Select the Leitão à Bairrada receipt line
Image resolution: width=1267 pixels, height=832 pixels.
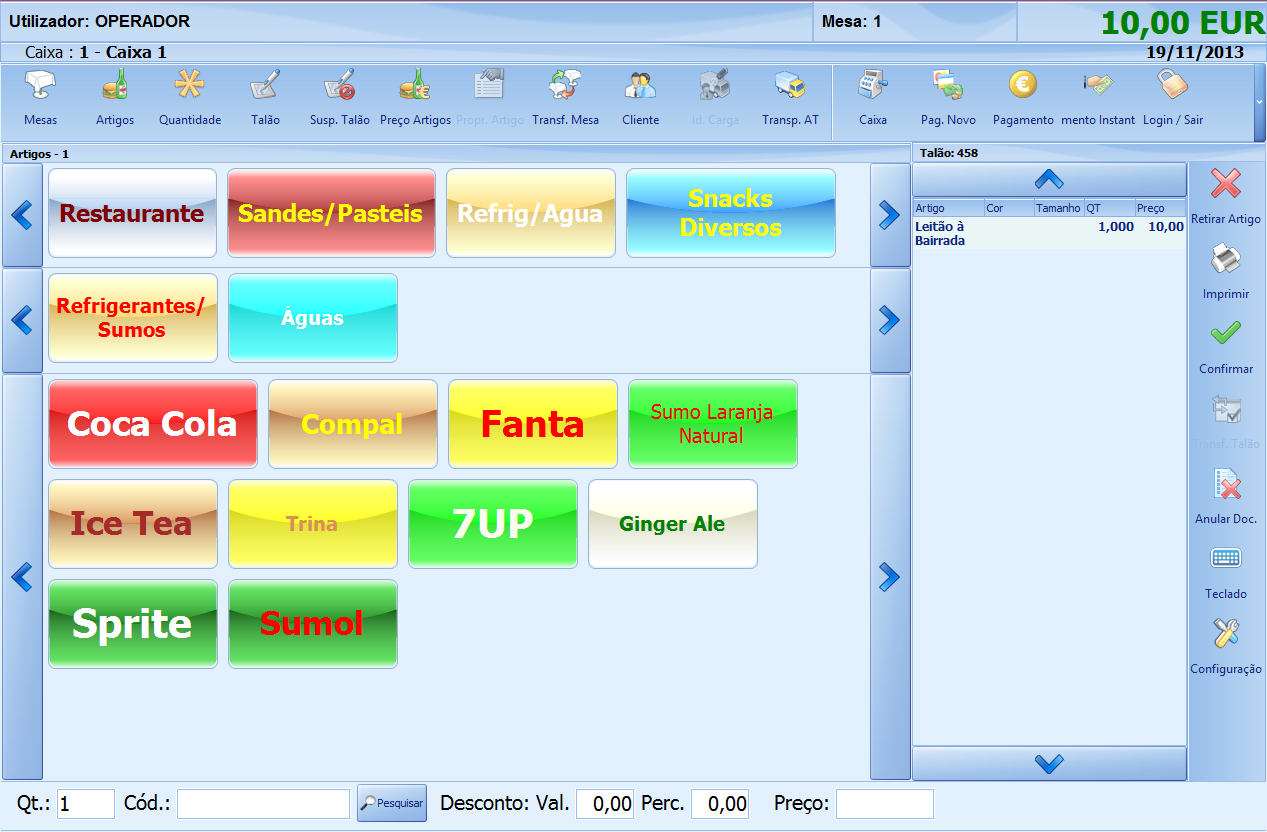click(1049, 233)
